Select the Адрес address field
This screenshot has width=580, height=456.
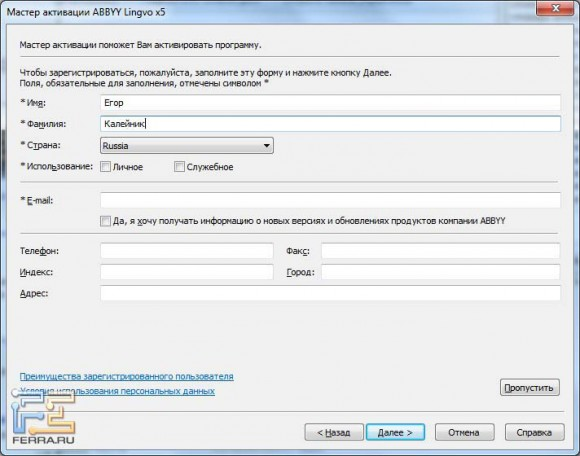coord(330,293)
